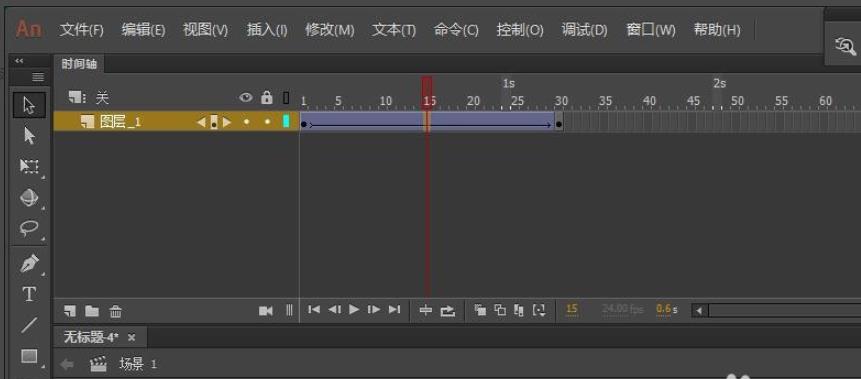861x379 pixels.
Task: Toggle the loop playback button
Action: tap(448, 311)
